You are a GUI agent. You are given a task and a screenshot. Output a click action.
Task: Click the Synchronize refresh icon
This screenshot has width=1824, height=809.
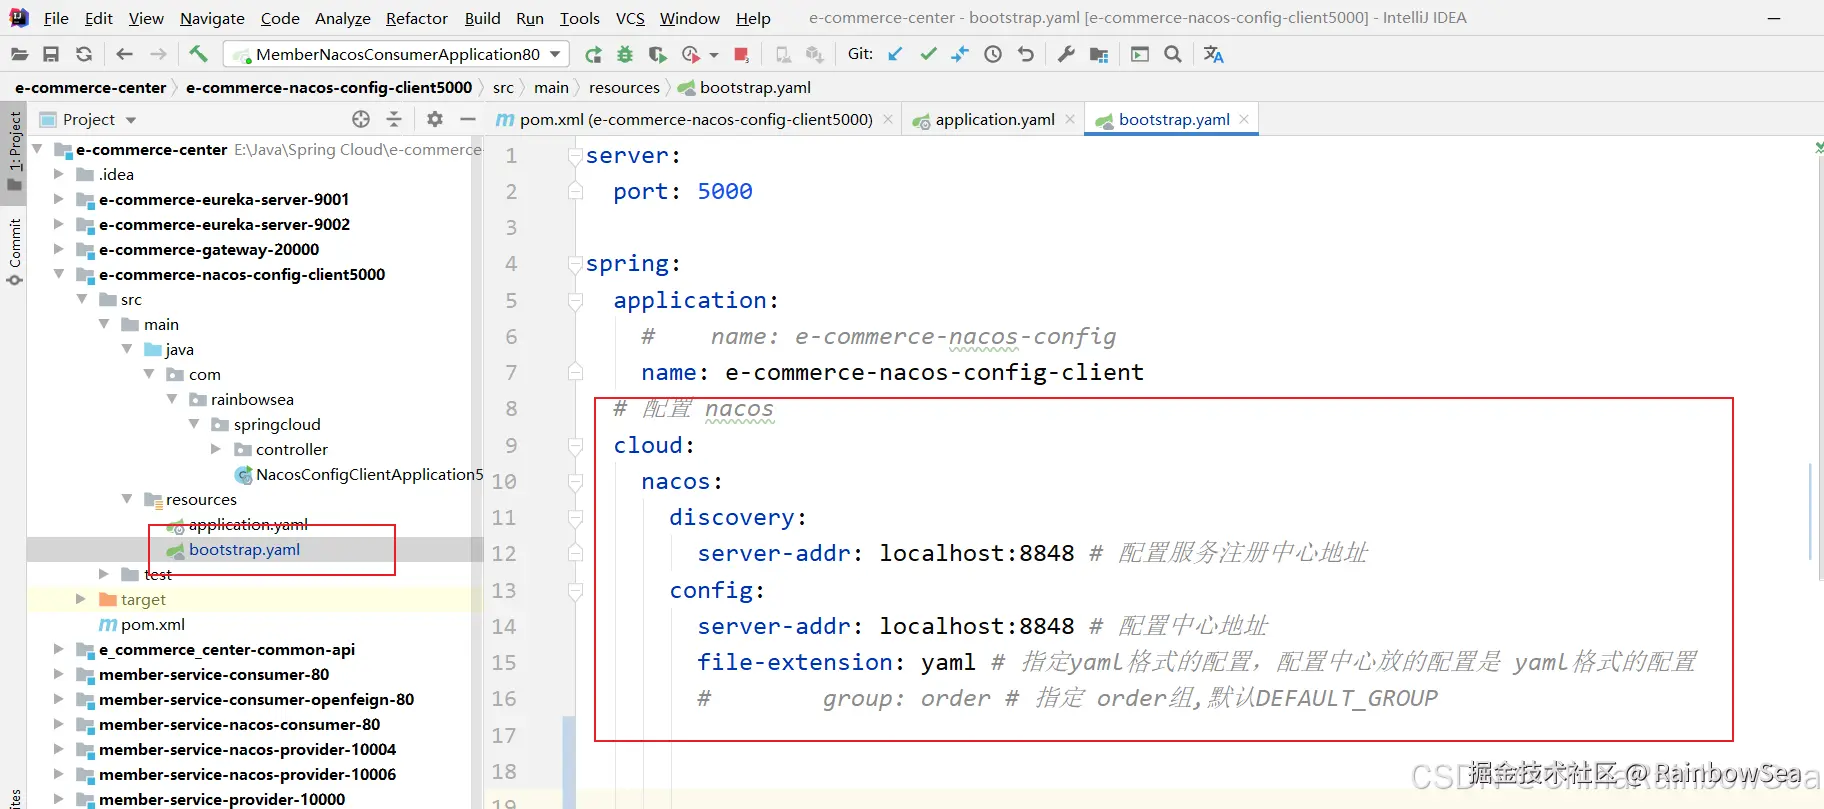coord(84,54)
